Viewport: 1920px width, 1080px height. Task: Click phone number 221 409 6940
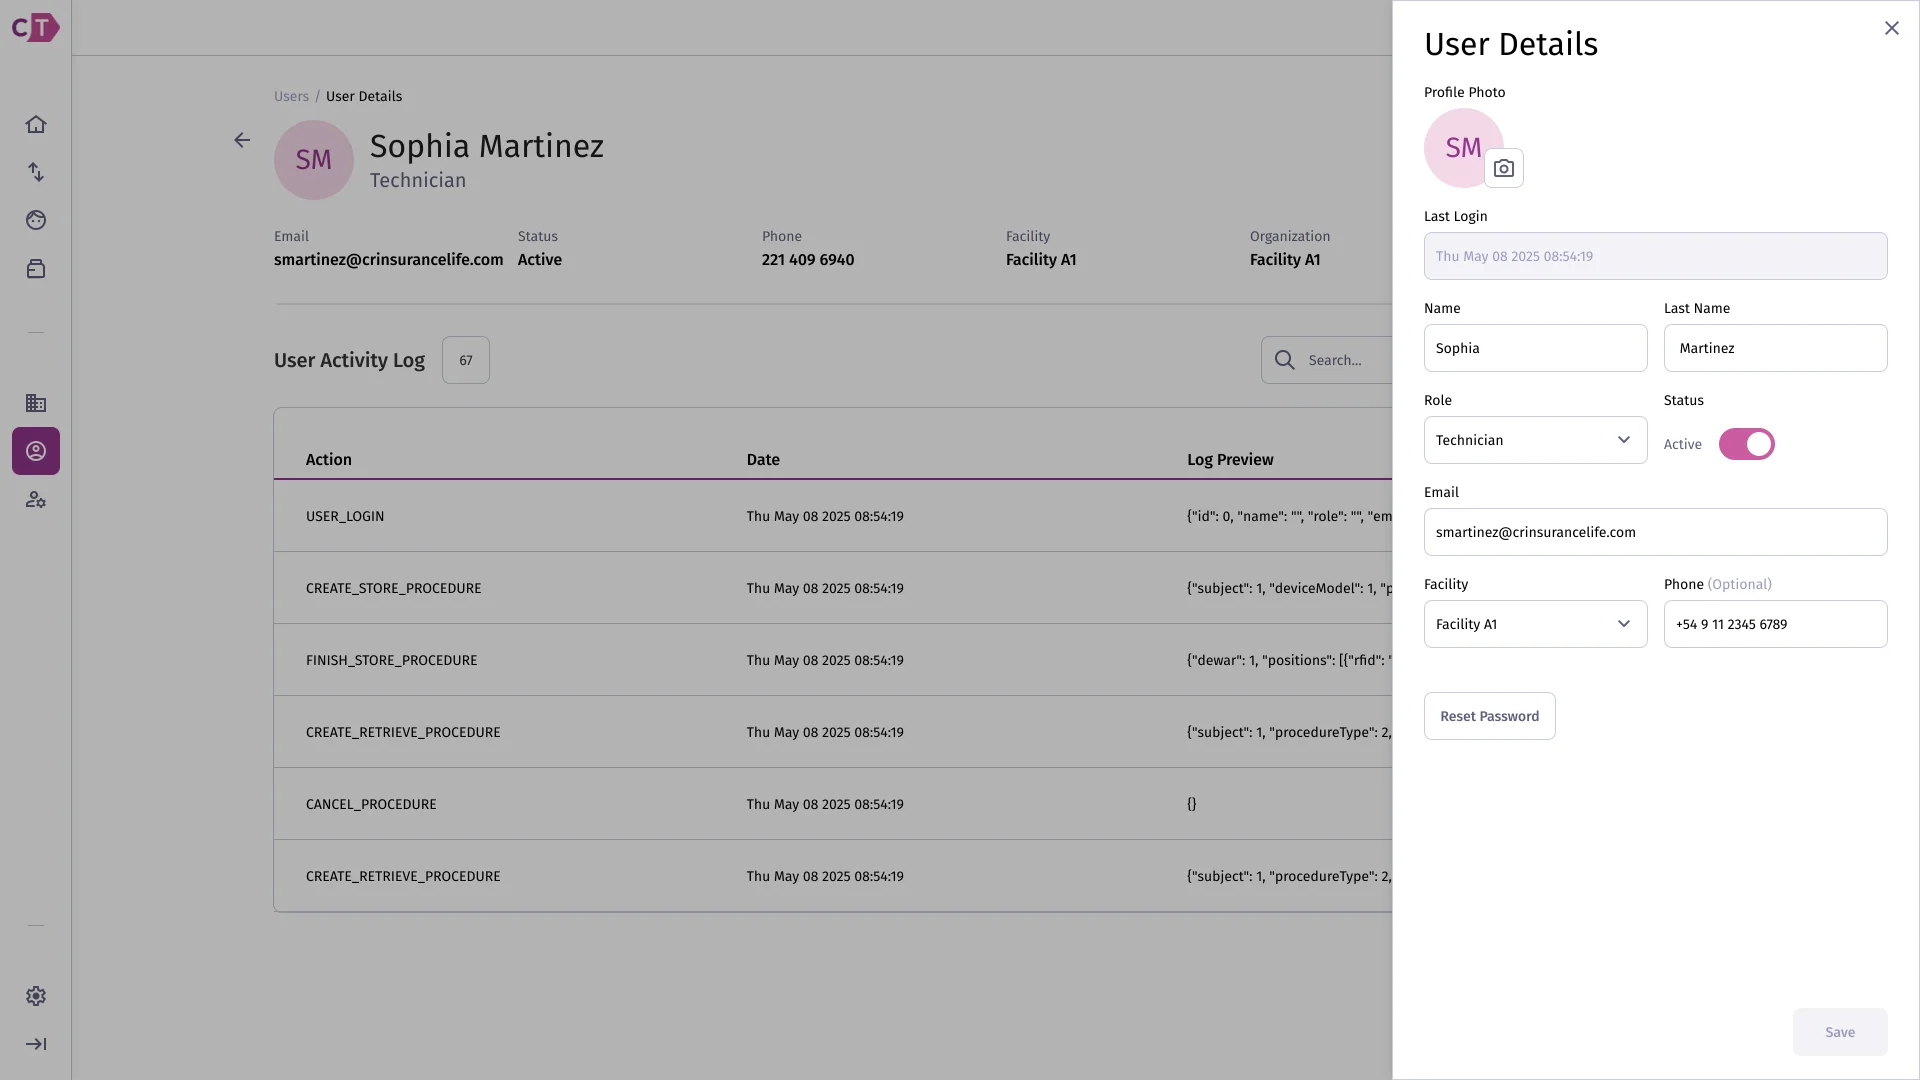[808, 260]
